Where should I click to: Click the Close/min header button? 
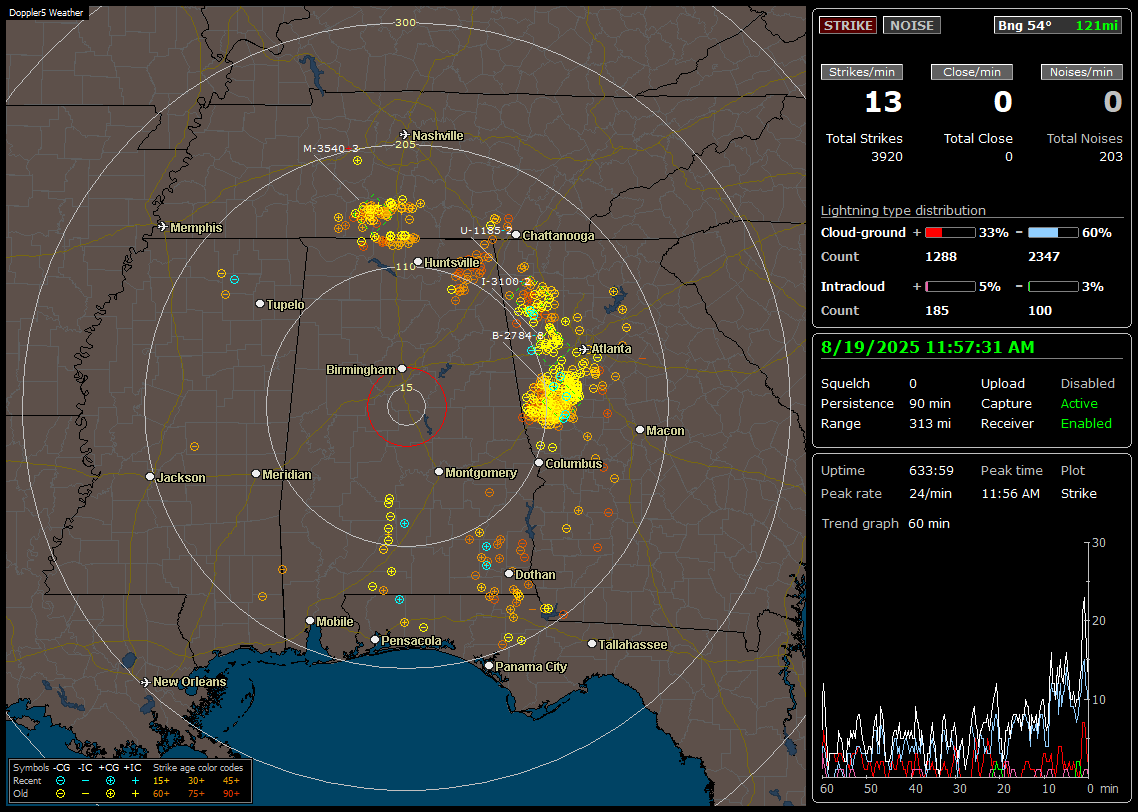(972, 72)
